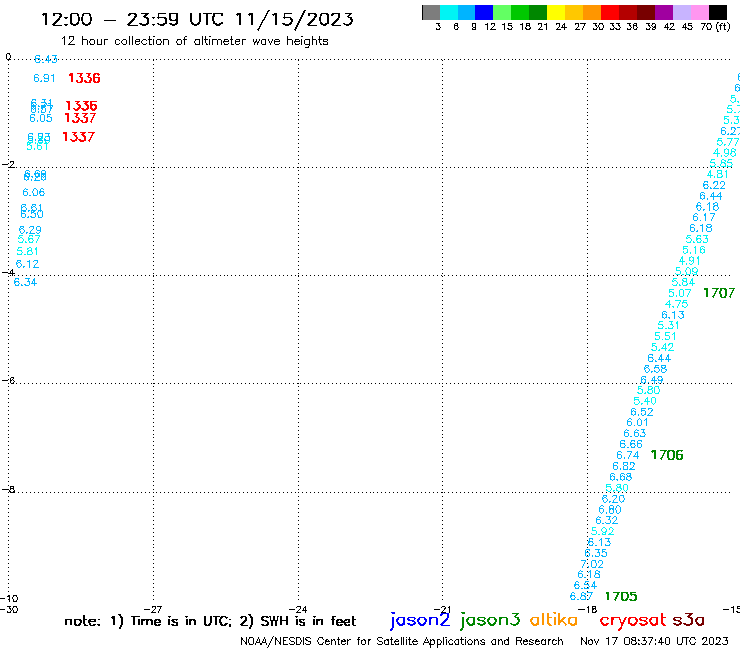Select the orange swatch in the legend bar

(x=592, y=12)
